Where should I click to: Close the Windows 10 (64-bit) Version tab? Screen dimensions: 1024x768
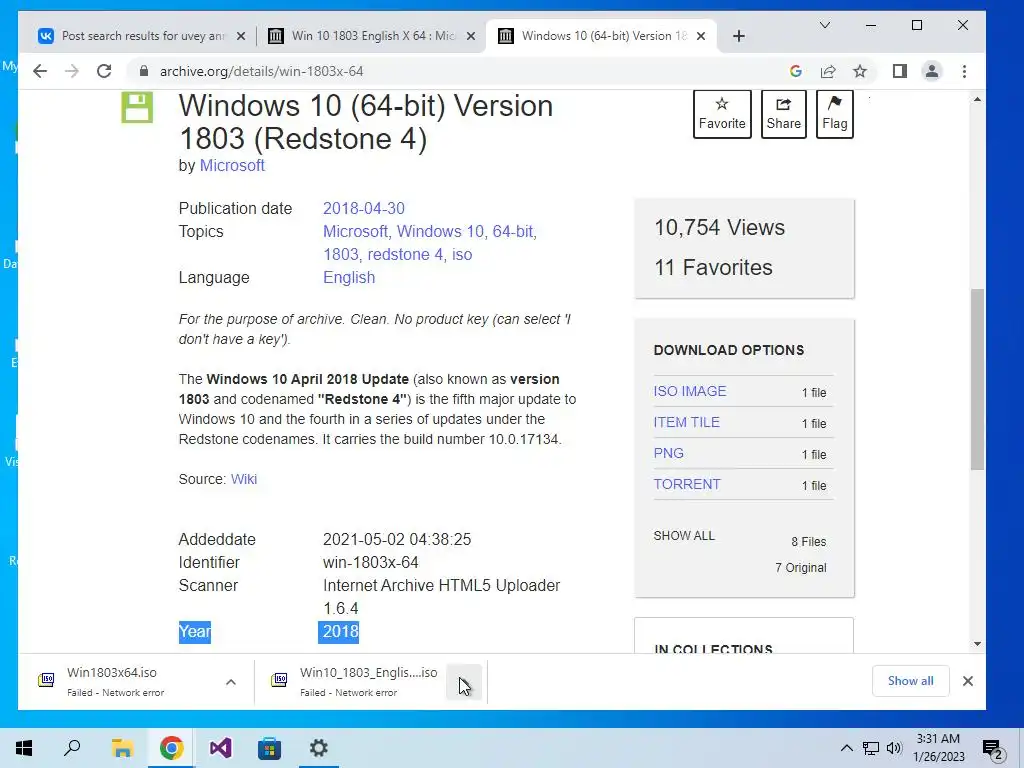click(701, 36)
